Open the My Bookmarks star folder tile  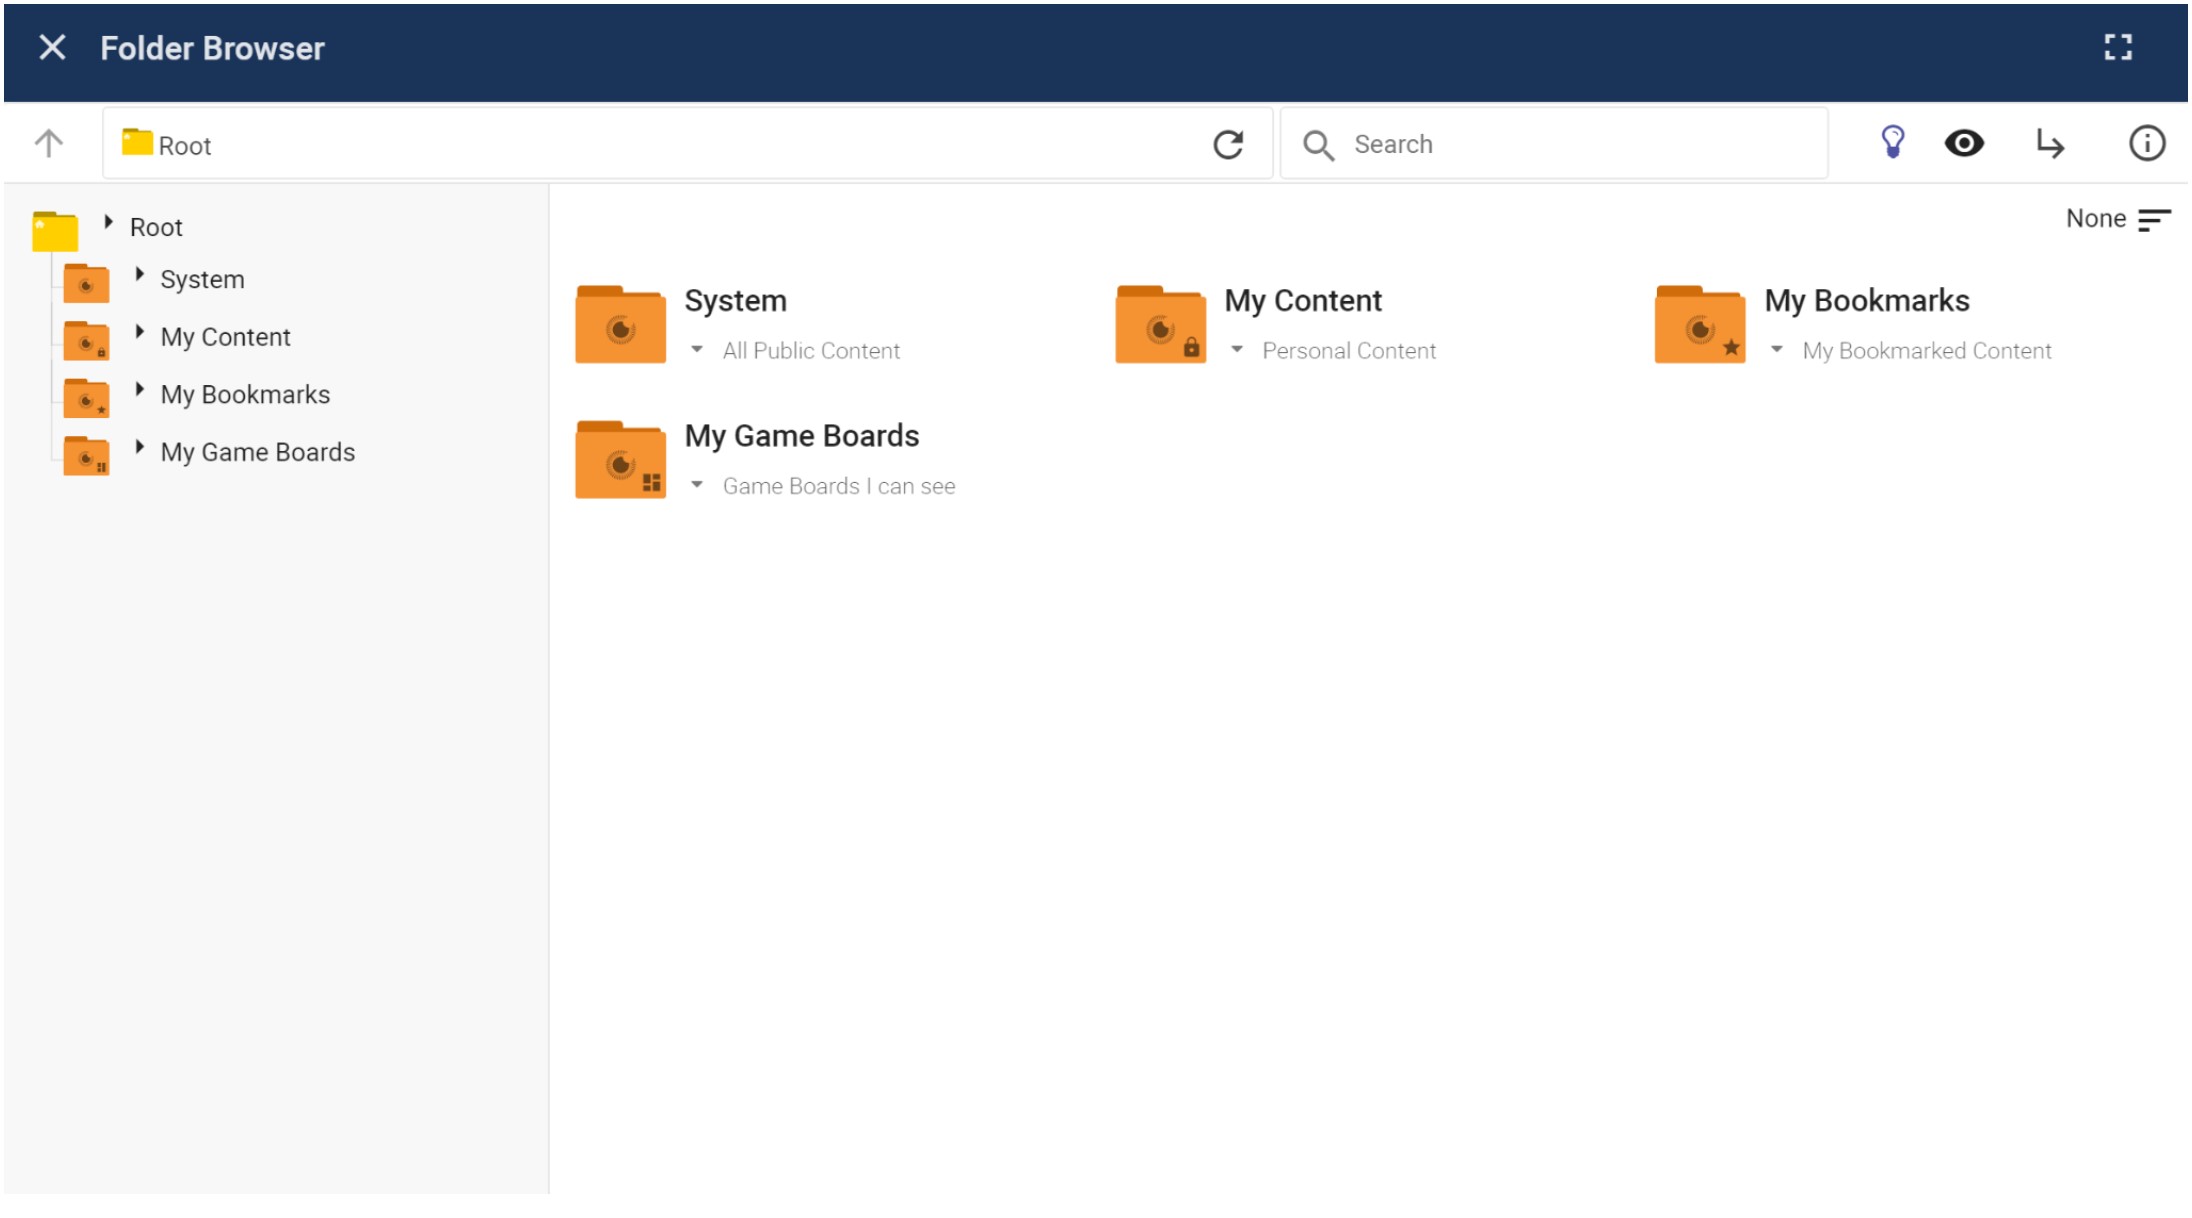coord(1700,324)
